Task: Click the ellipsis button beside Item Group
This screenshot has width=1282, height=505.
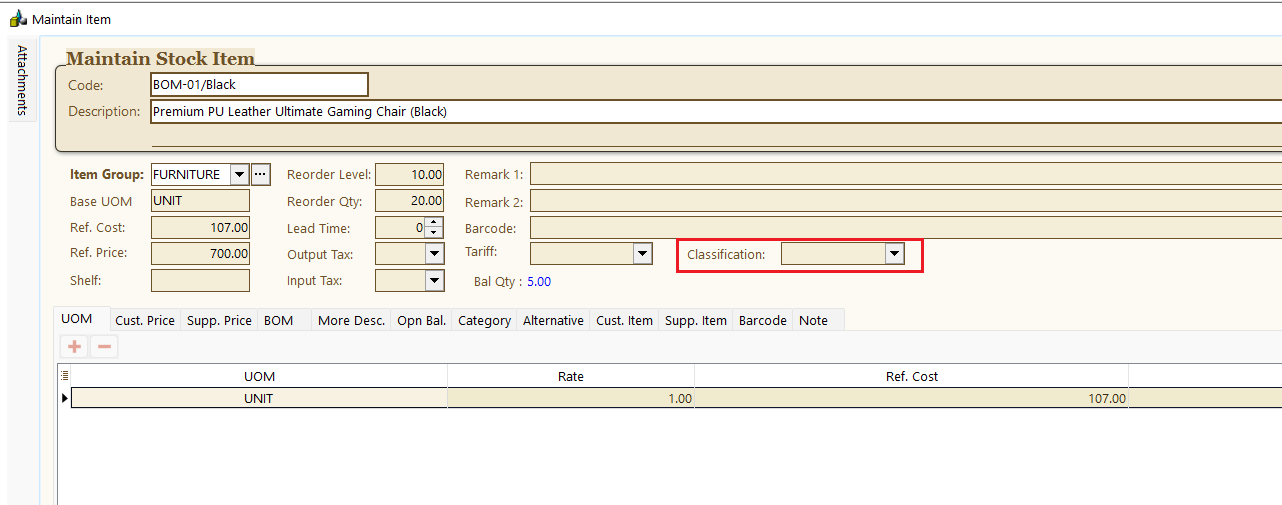Action: click(x=261, y=174)
